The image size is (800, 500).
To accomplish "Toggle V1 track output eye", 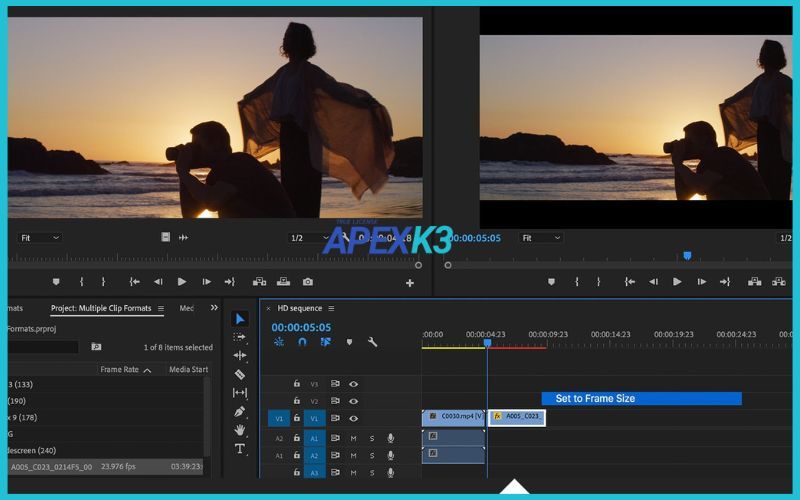I will (354, 418).
